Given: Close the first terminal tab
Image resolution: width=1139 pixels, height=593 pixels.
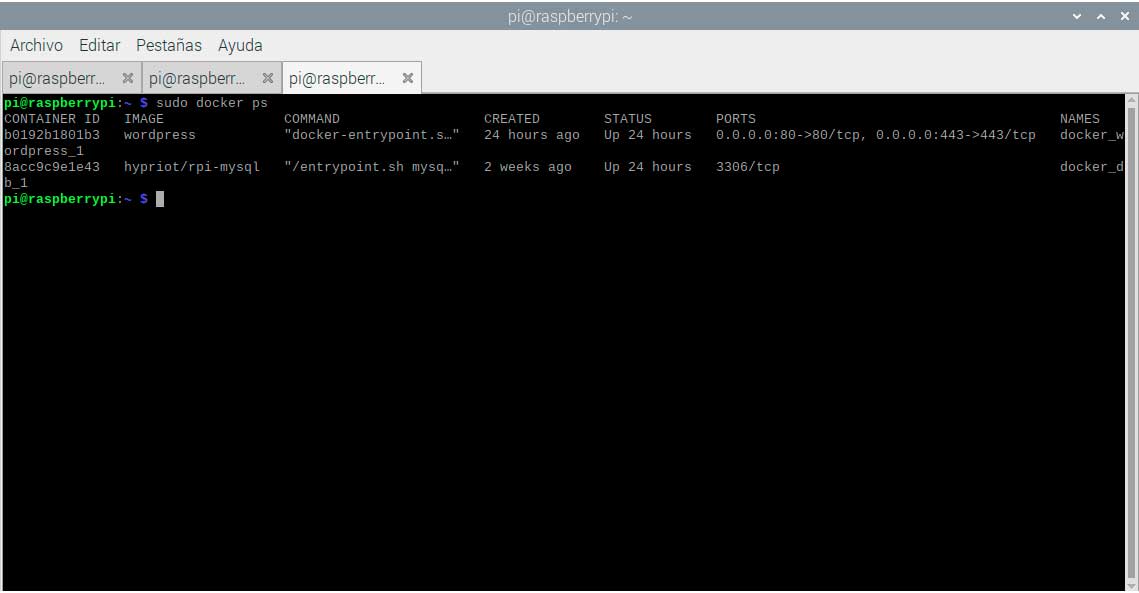Looking at the screenshot, I should [128, 78].
